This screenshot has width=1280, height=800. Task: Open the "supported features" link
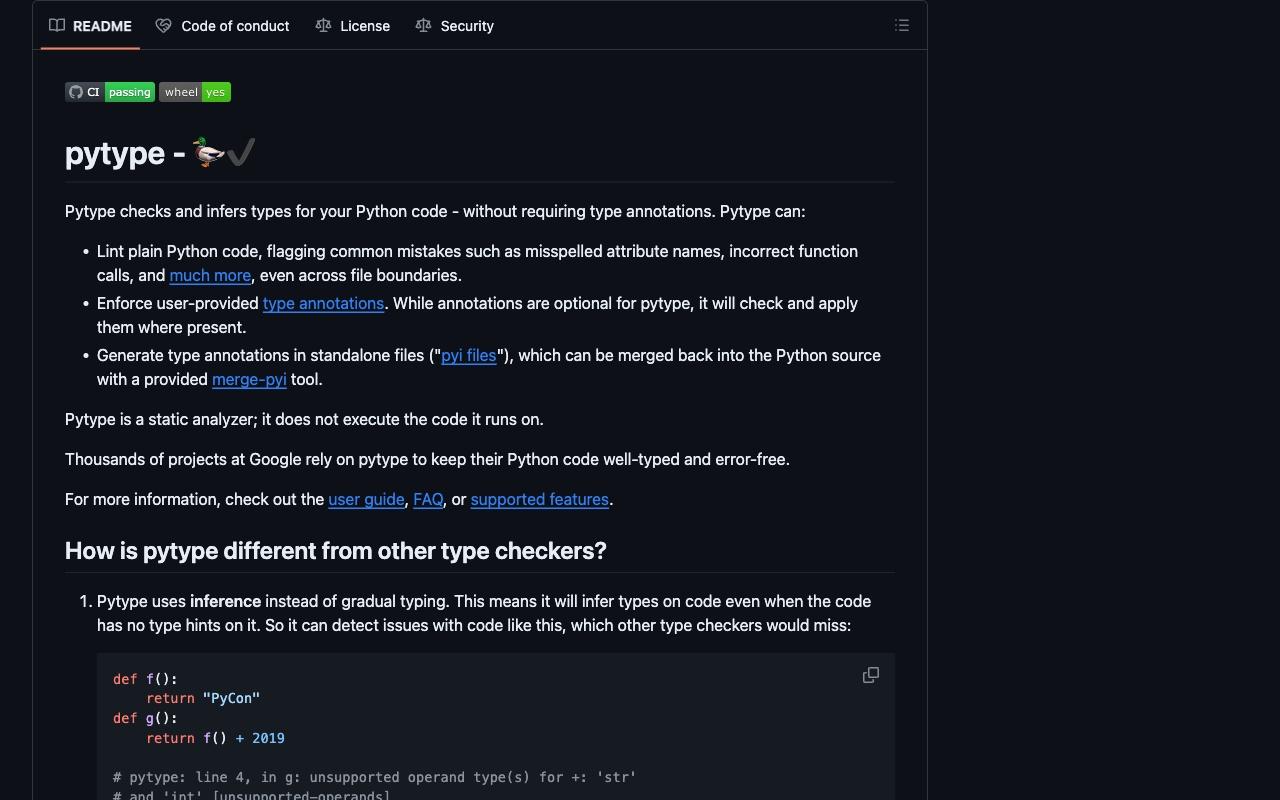tap(540, 500)
